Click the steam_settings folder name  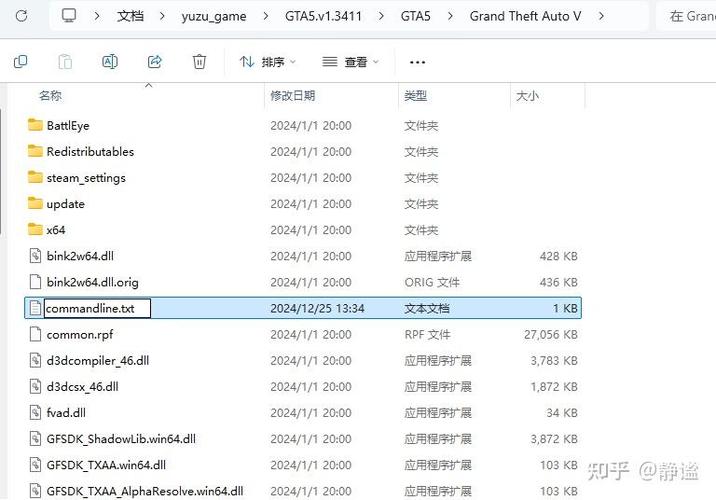point(86,178)
